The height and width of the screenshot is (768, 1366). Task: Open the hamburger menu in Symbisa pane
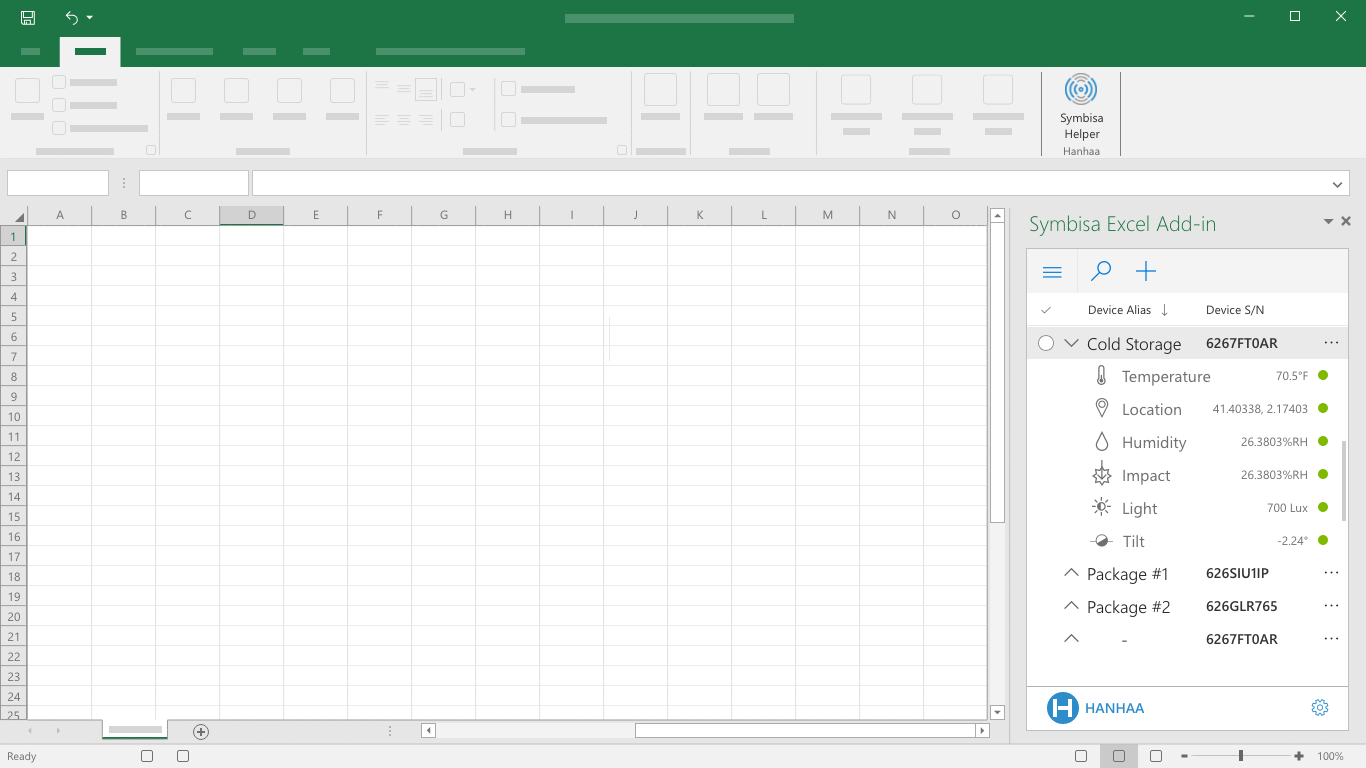coord(1052,271)
